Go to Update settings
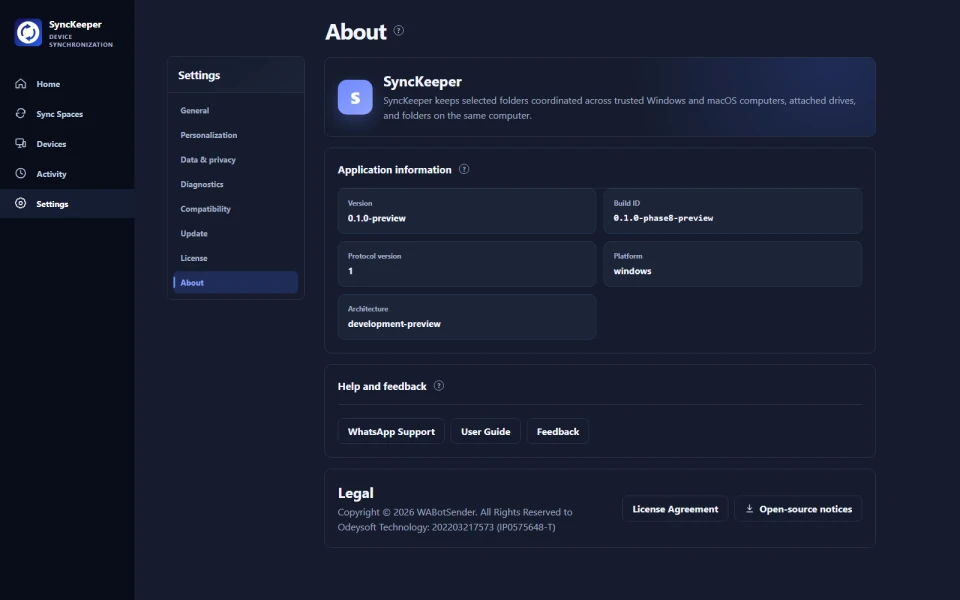The height and width of the screenshot is (600, 960). (236, 233)
